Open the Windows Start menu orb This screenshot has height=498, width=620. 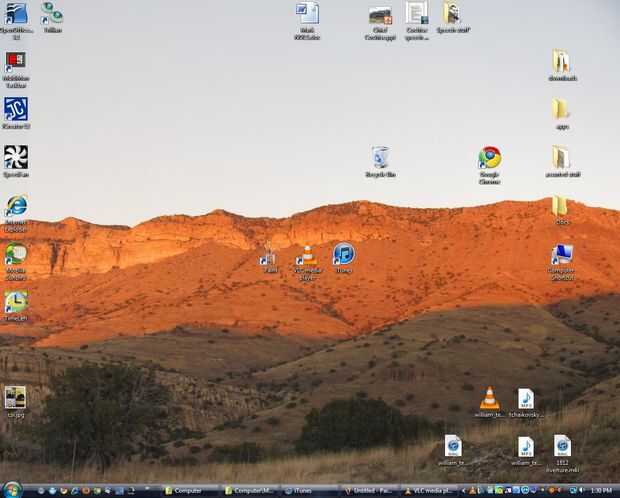pos(11,490)
